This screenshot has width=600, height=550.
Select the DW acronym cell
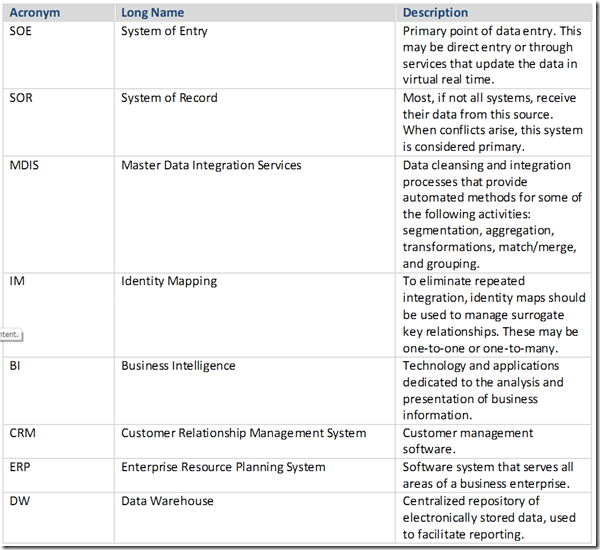tap(19, 501)
